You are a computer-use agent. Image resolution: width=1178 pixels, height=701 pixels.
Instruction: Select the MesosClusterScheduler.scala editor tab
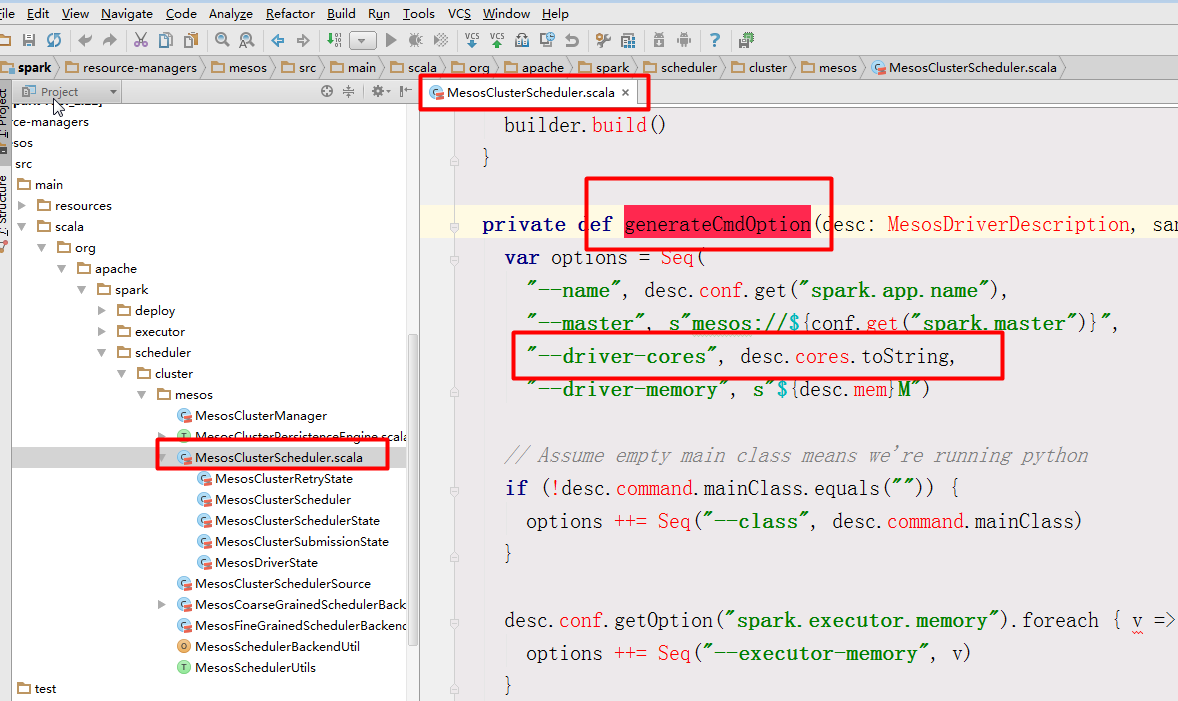(x=530, y=92)
